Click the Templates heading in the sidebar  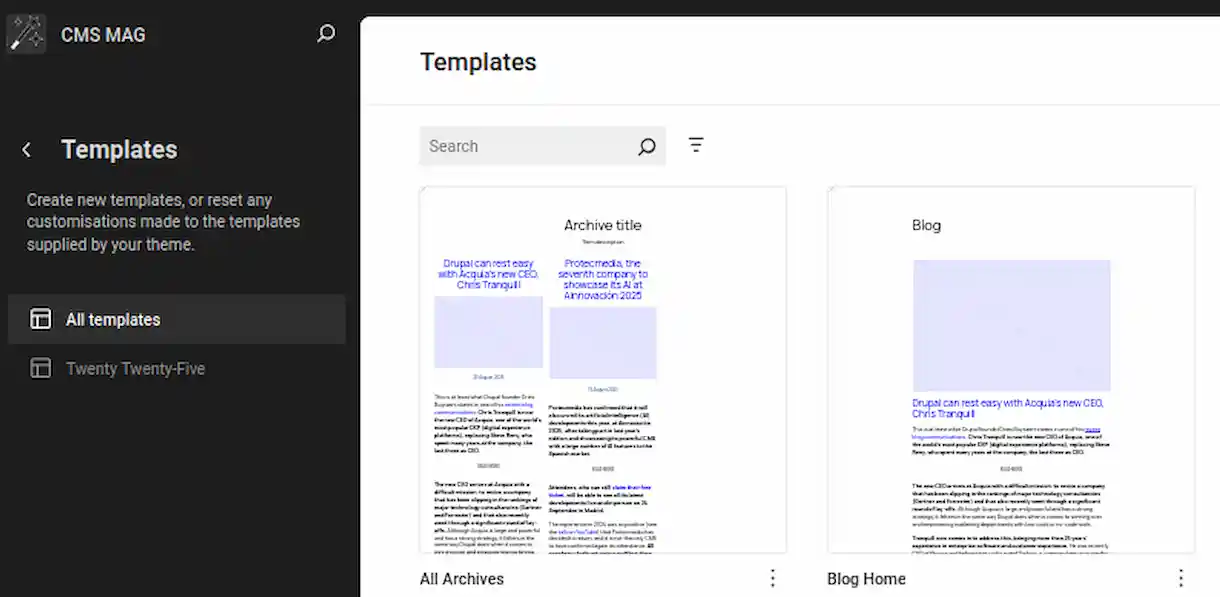[x=119, y=150]
